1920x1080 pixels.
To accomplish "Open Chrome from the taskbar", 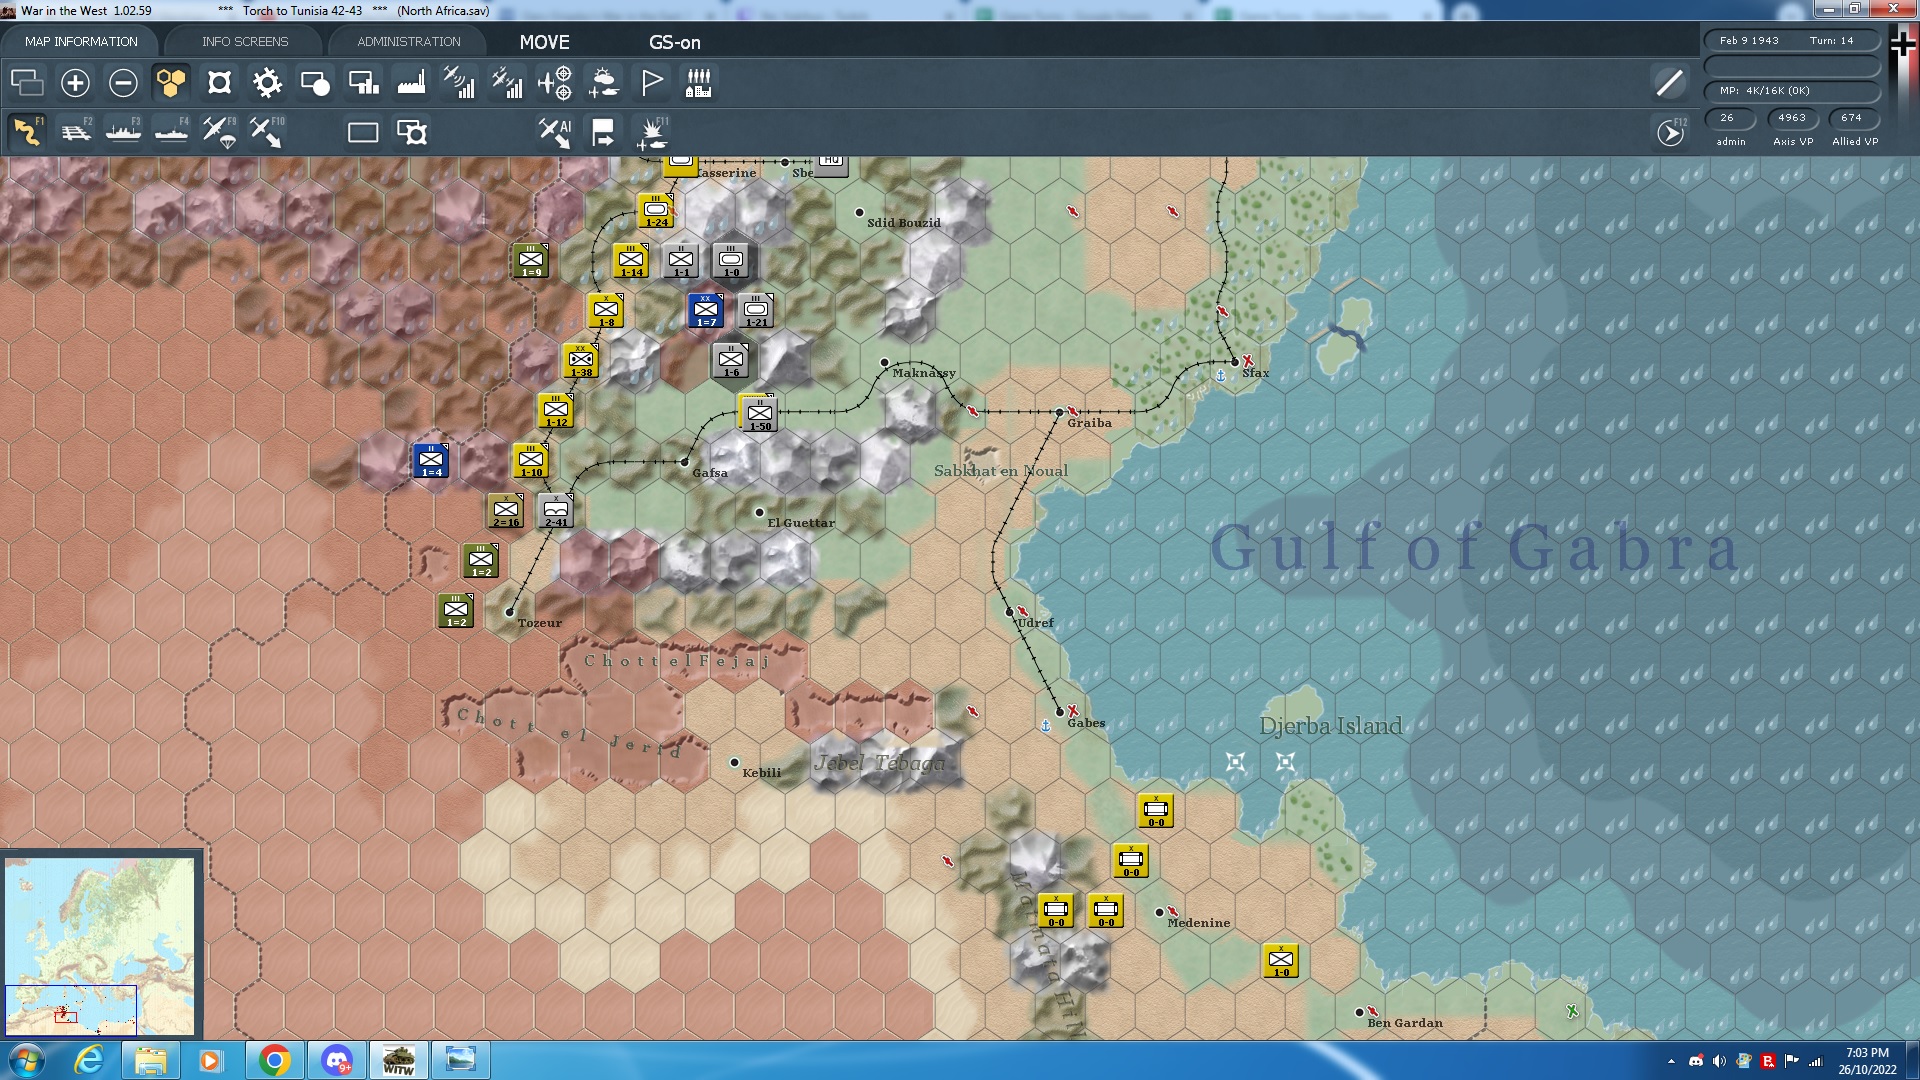I will pos(274,1060).
